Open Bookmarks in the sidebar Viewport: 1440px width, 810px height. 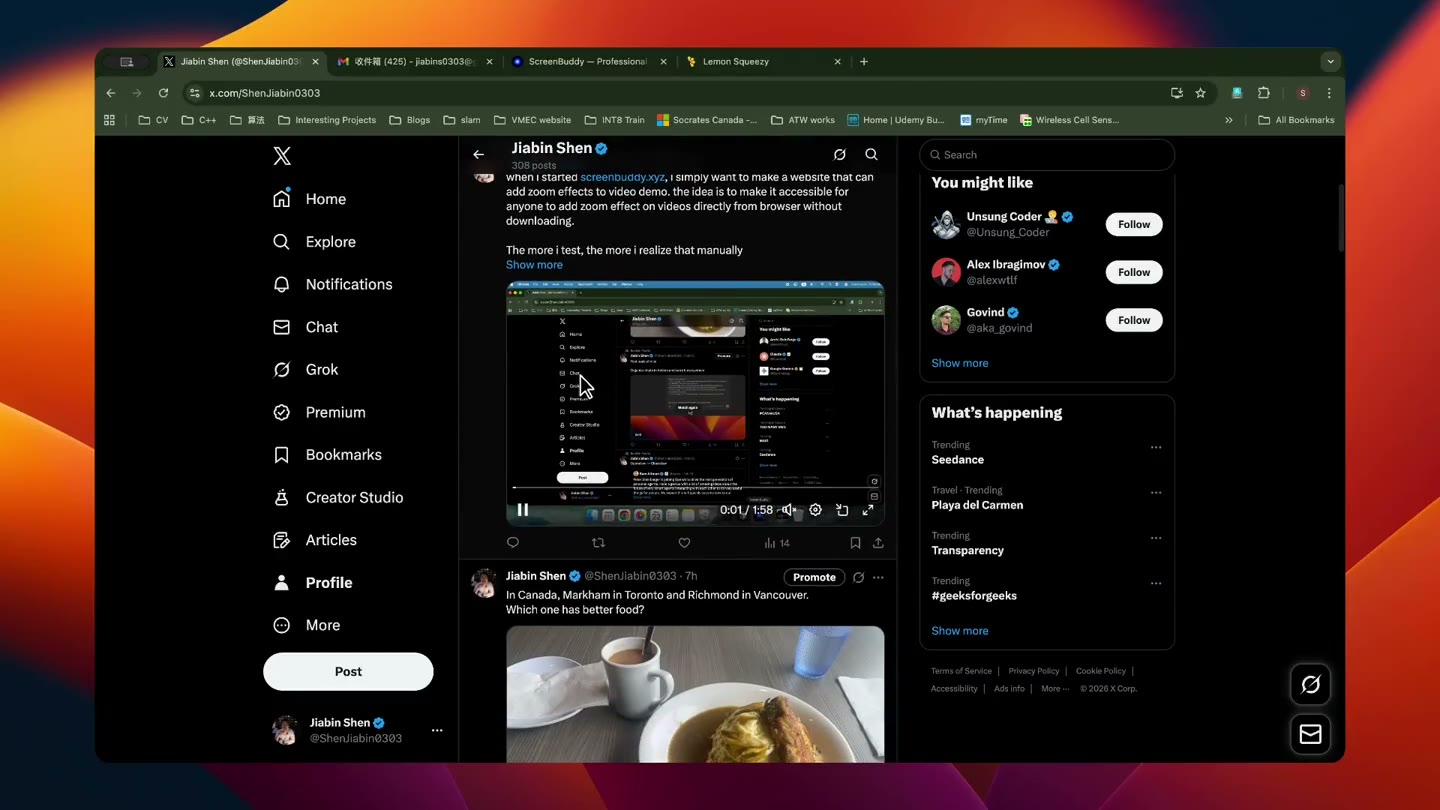tap(327, 455)
